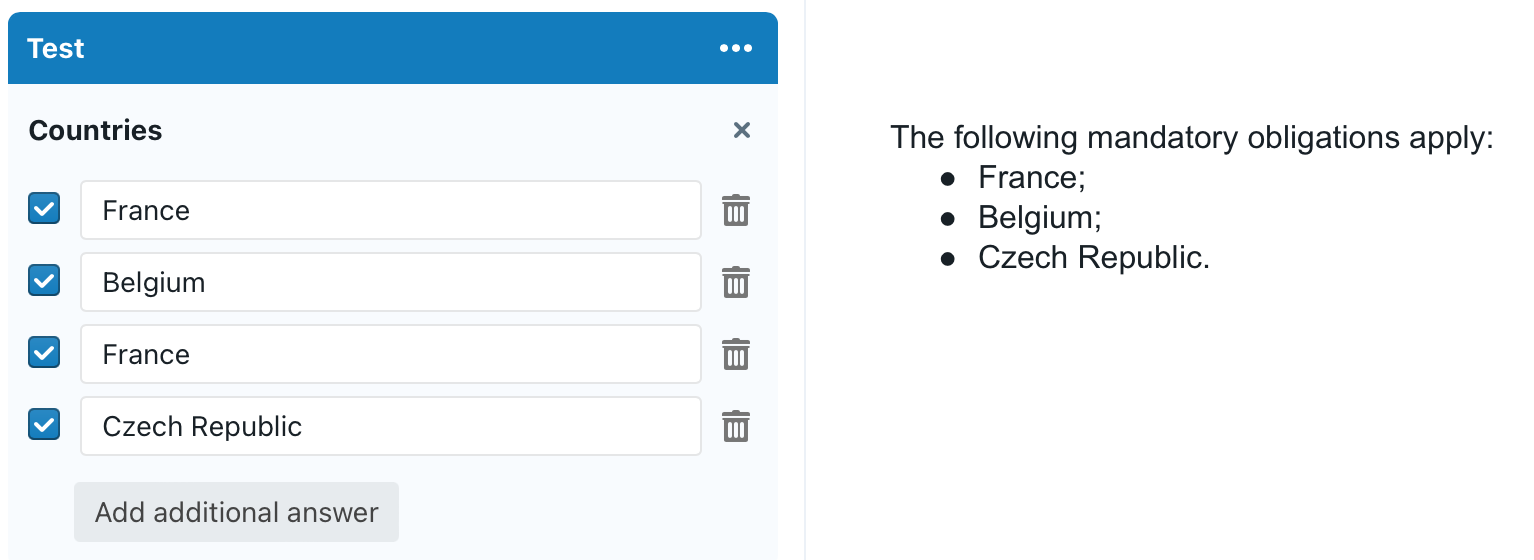Viewport: 1534px width, 560px height.
Task: Click trash icon next to Belgium
Action: (736, 282)
